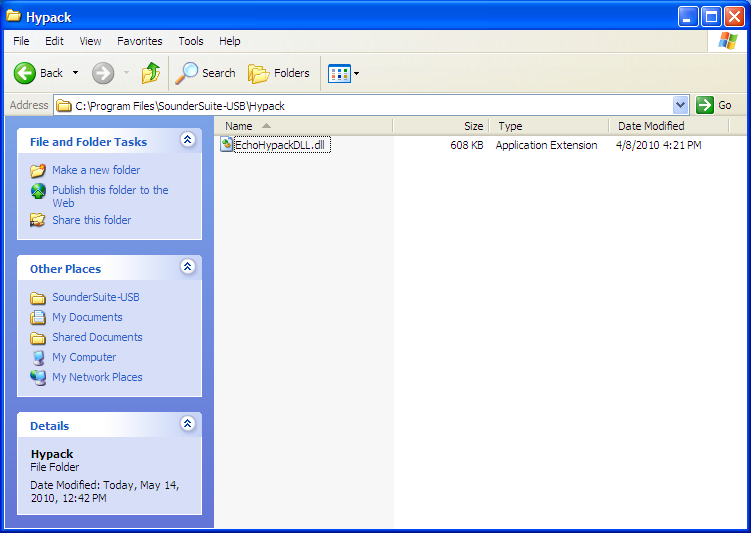Image resolution: width=751 pixels, height=533 pixels.
Task: Open the Favorites menu
Action: 139,41
